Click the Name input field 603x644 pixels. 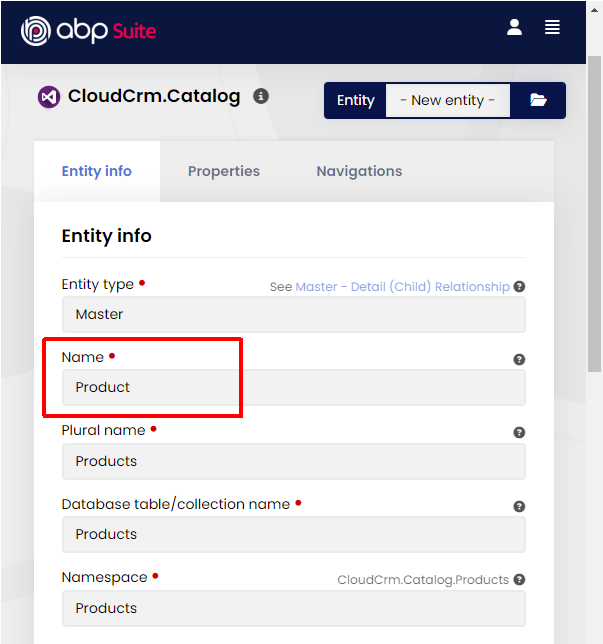[x=293, y=388]
